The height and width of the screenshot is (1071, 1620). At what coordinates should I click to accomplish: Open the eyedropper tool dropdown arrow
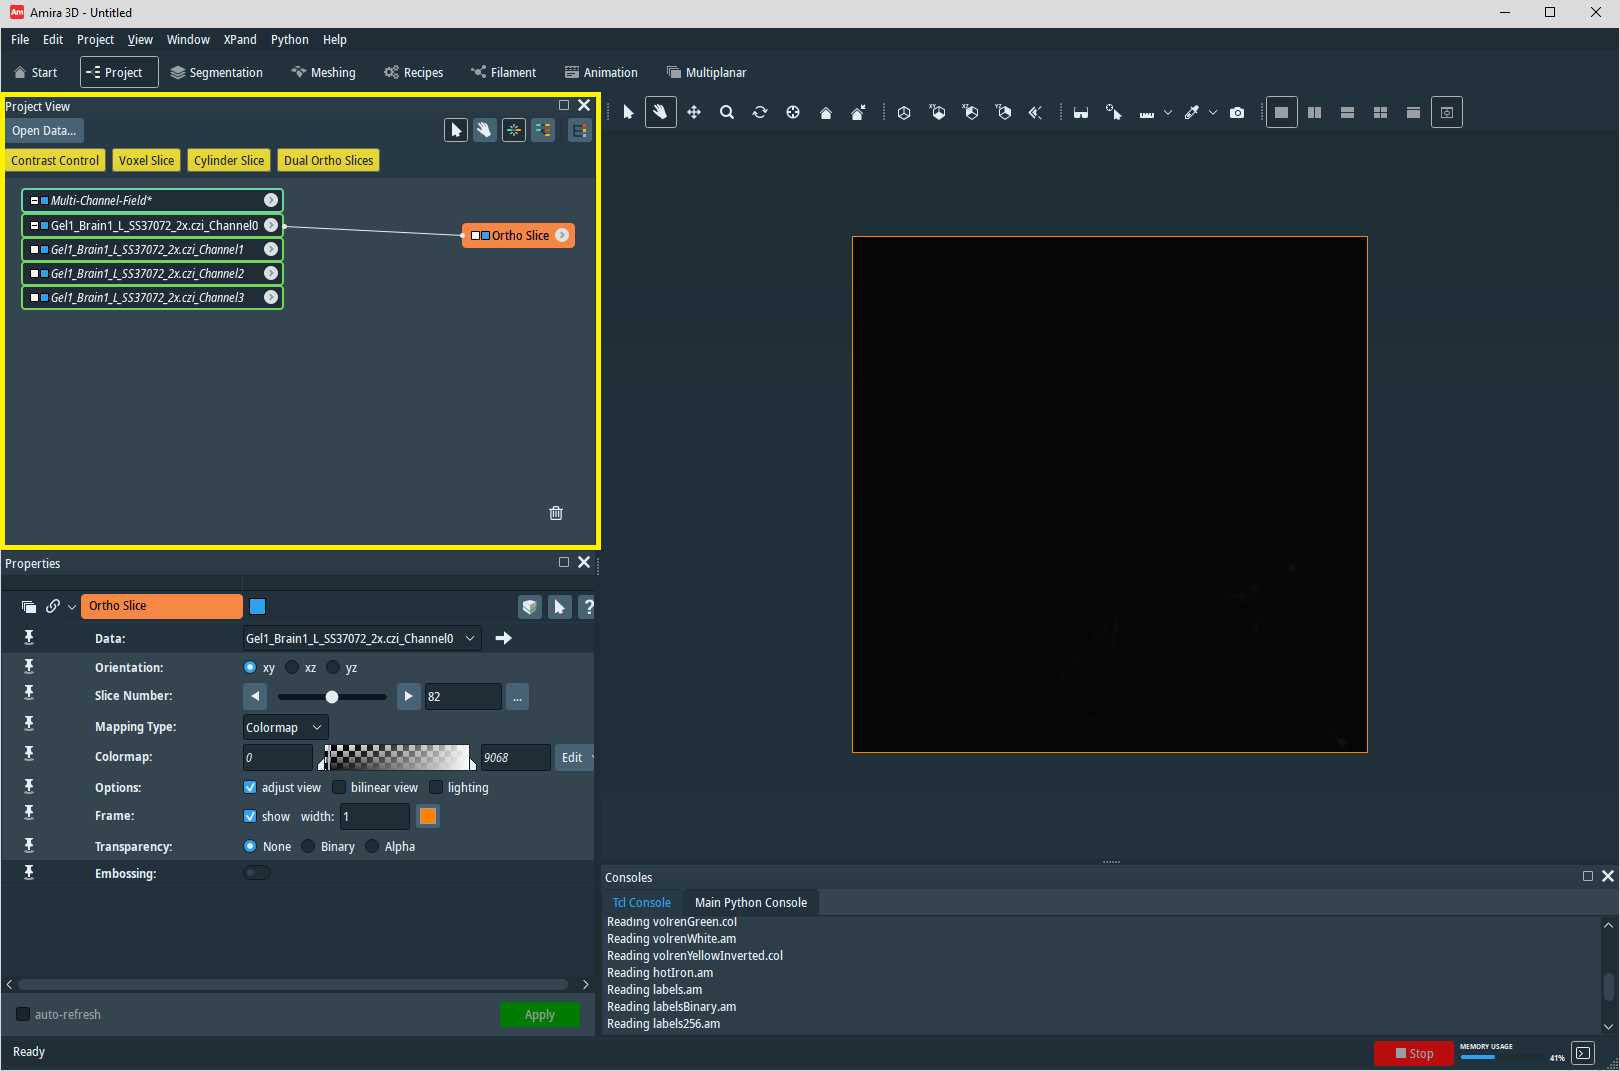click(1213, 113)
